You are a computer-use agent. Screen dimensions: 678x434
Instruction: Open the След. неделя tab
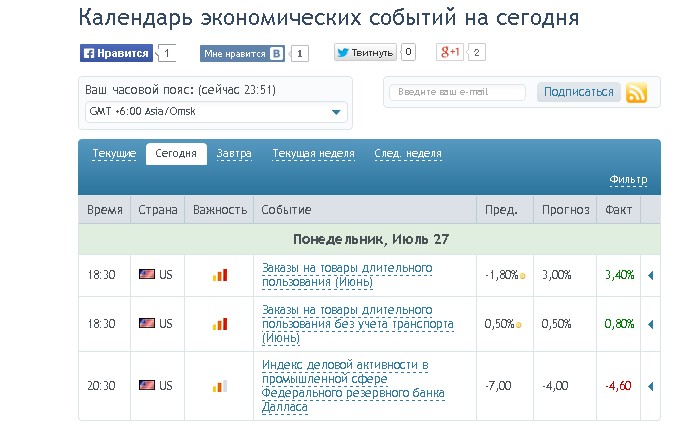coord(408,153)
